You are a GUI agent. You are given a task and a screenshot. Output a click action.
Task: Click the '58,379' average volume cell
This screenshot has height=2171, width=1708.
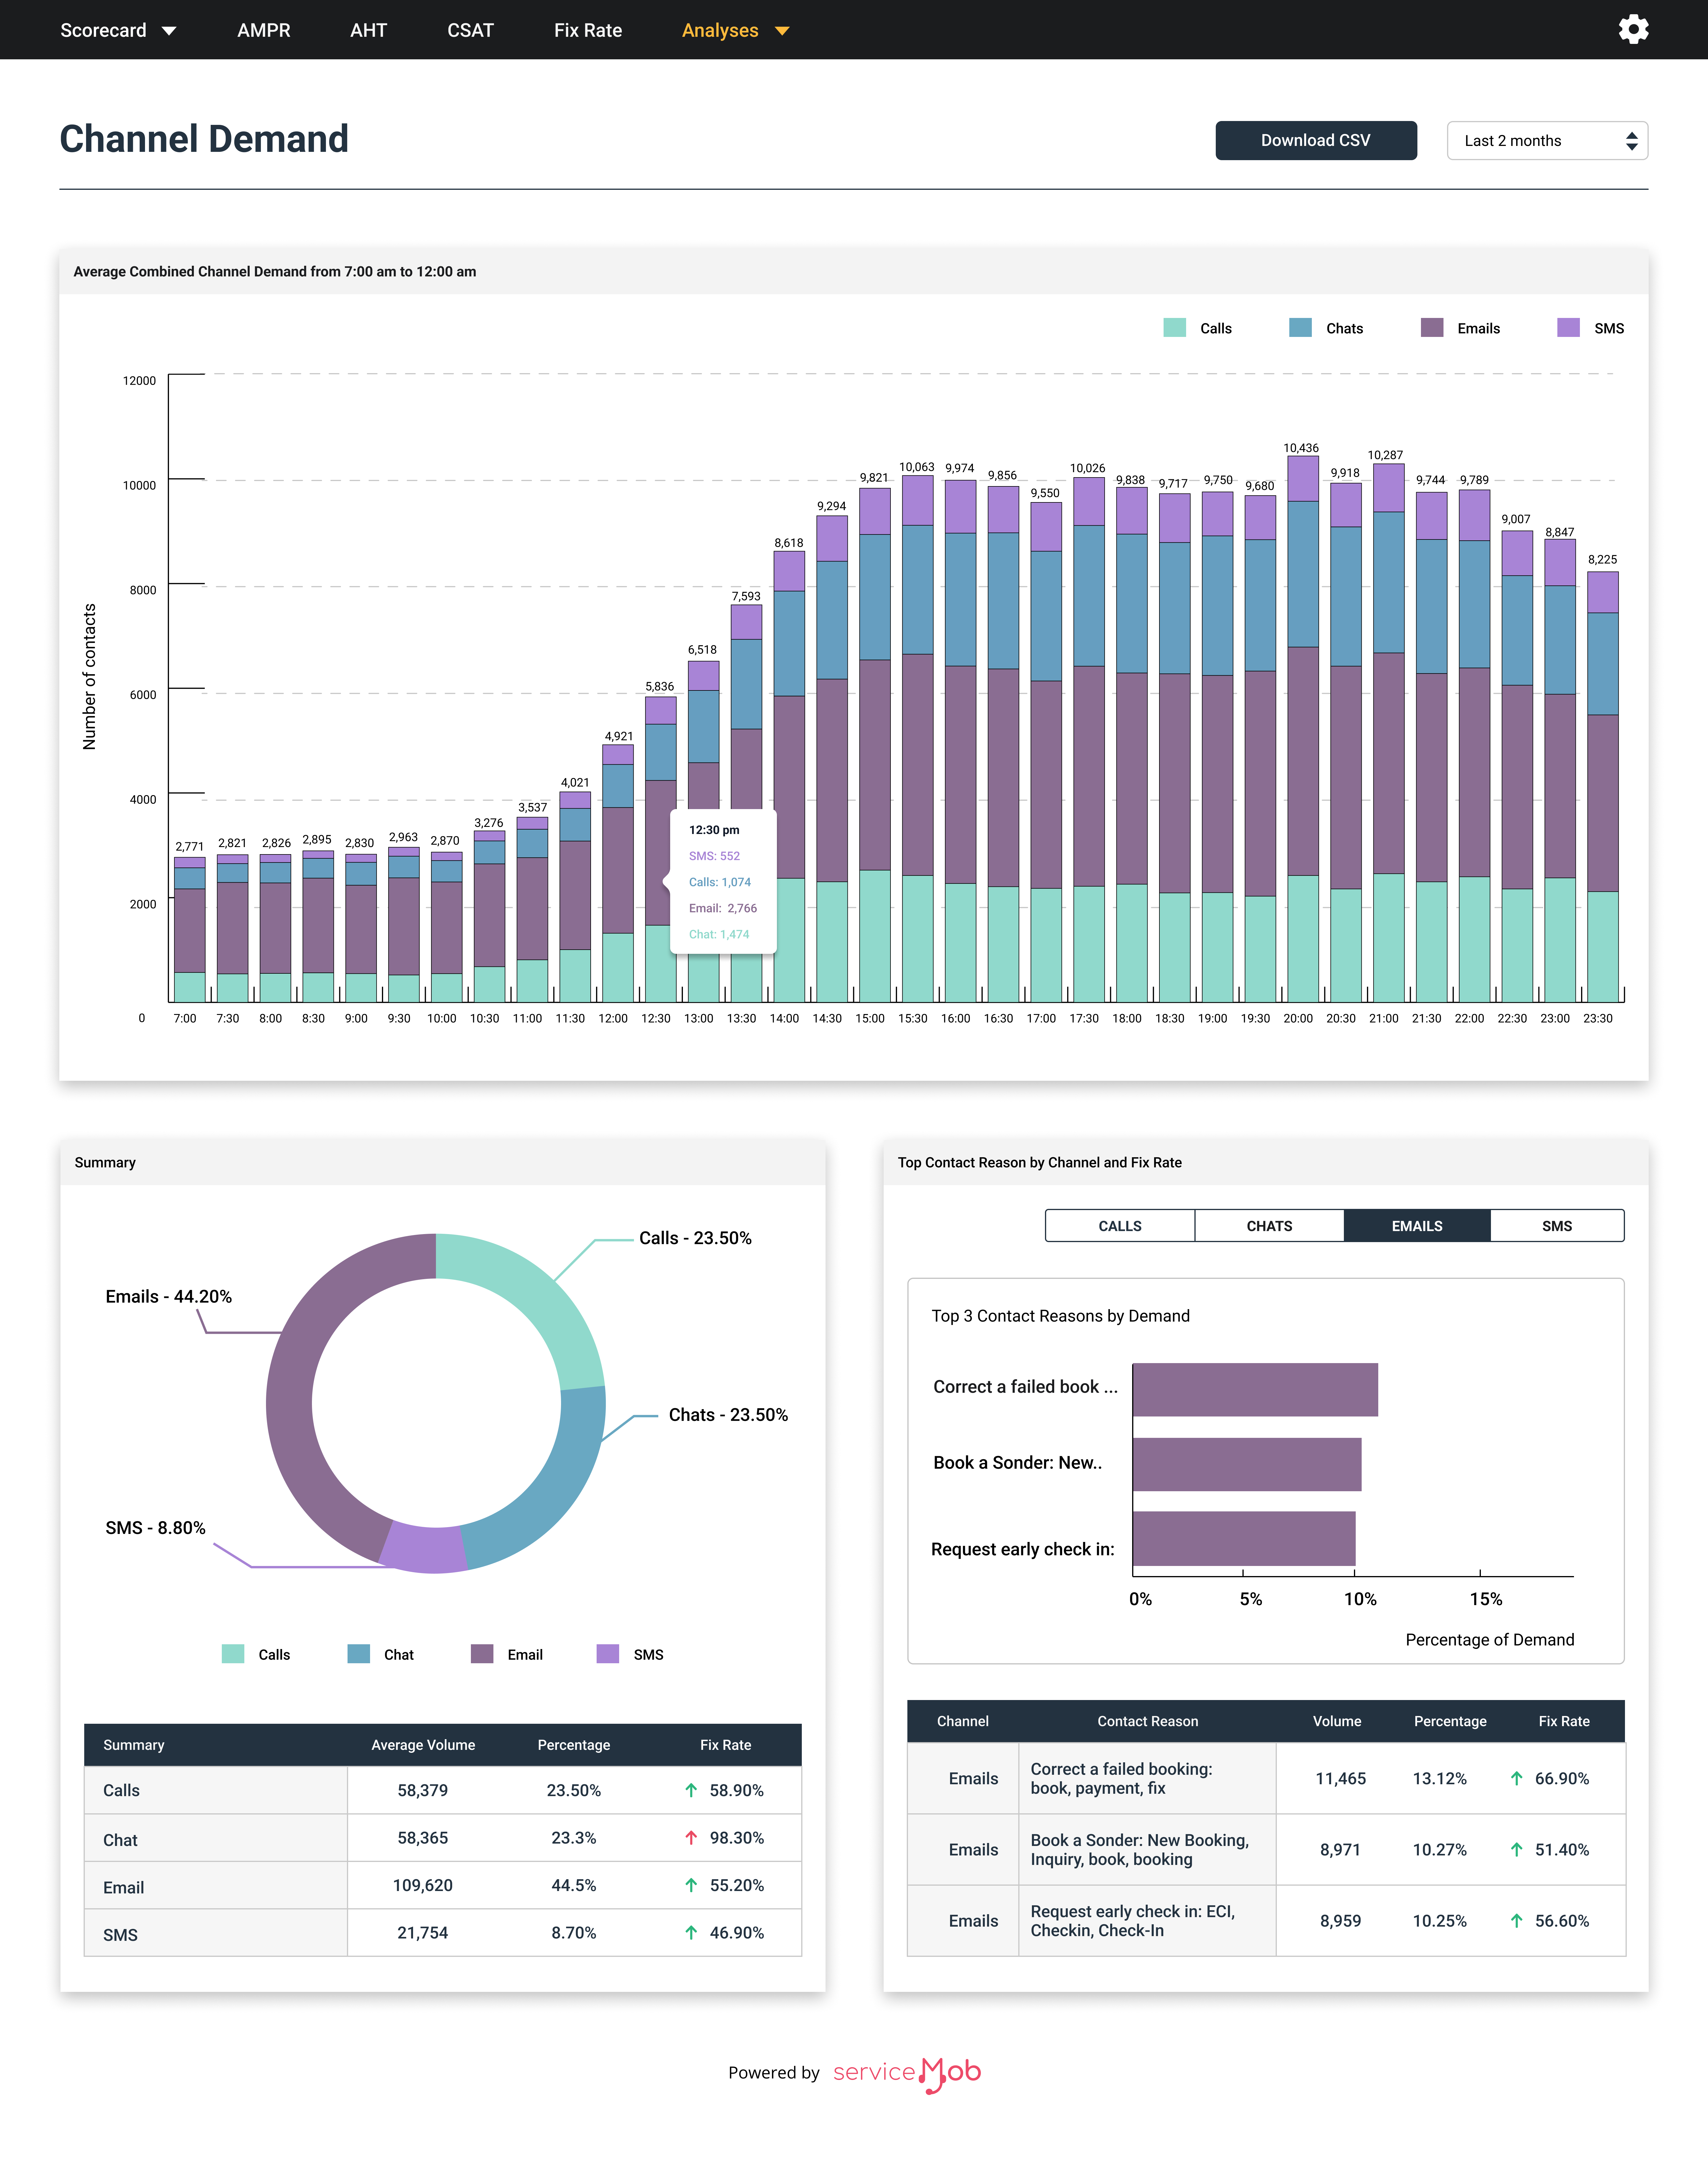click(423, 1790)
